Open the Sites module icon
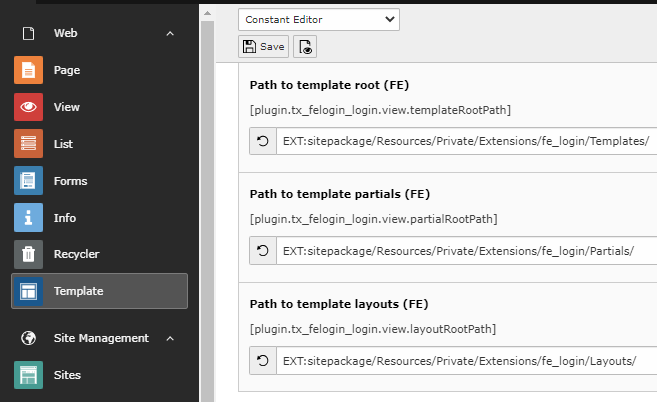 point(29,375)
